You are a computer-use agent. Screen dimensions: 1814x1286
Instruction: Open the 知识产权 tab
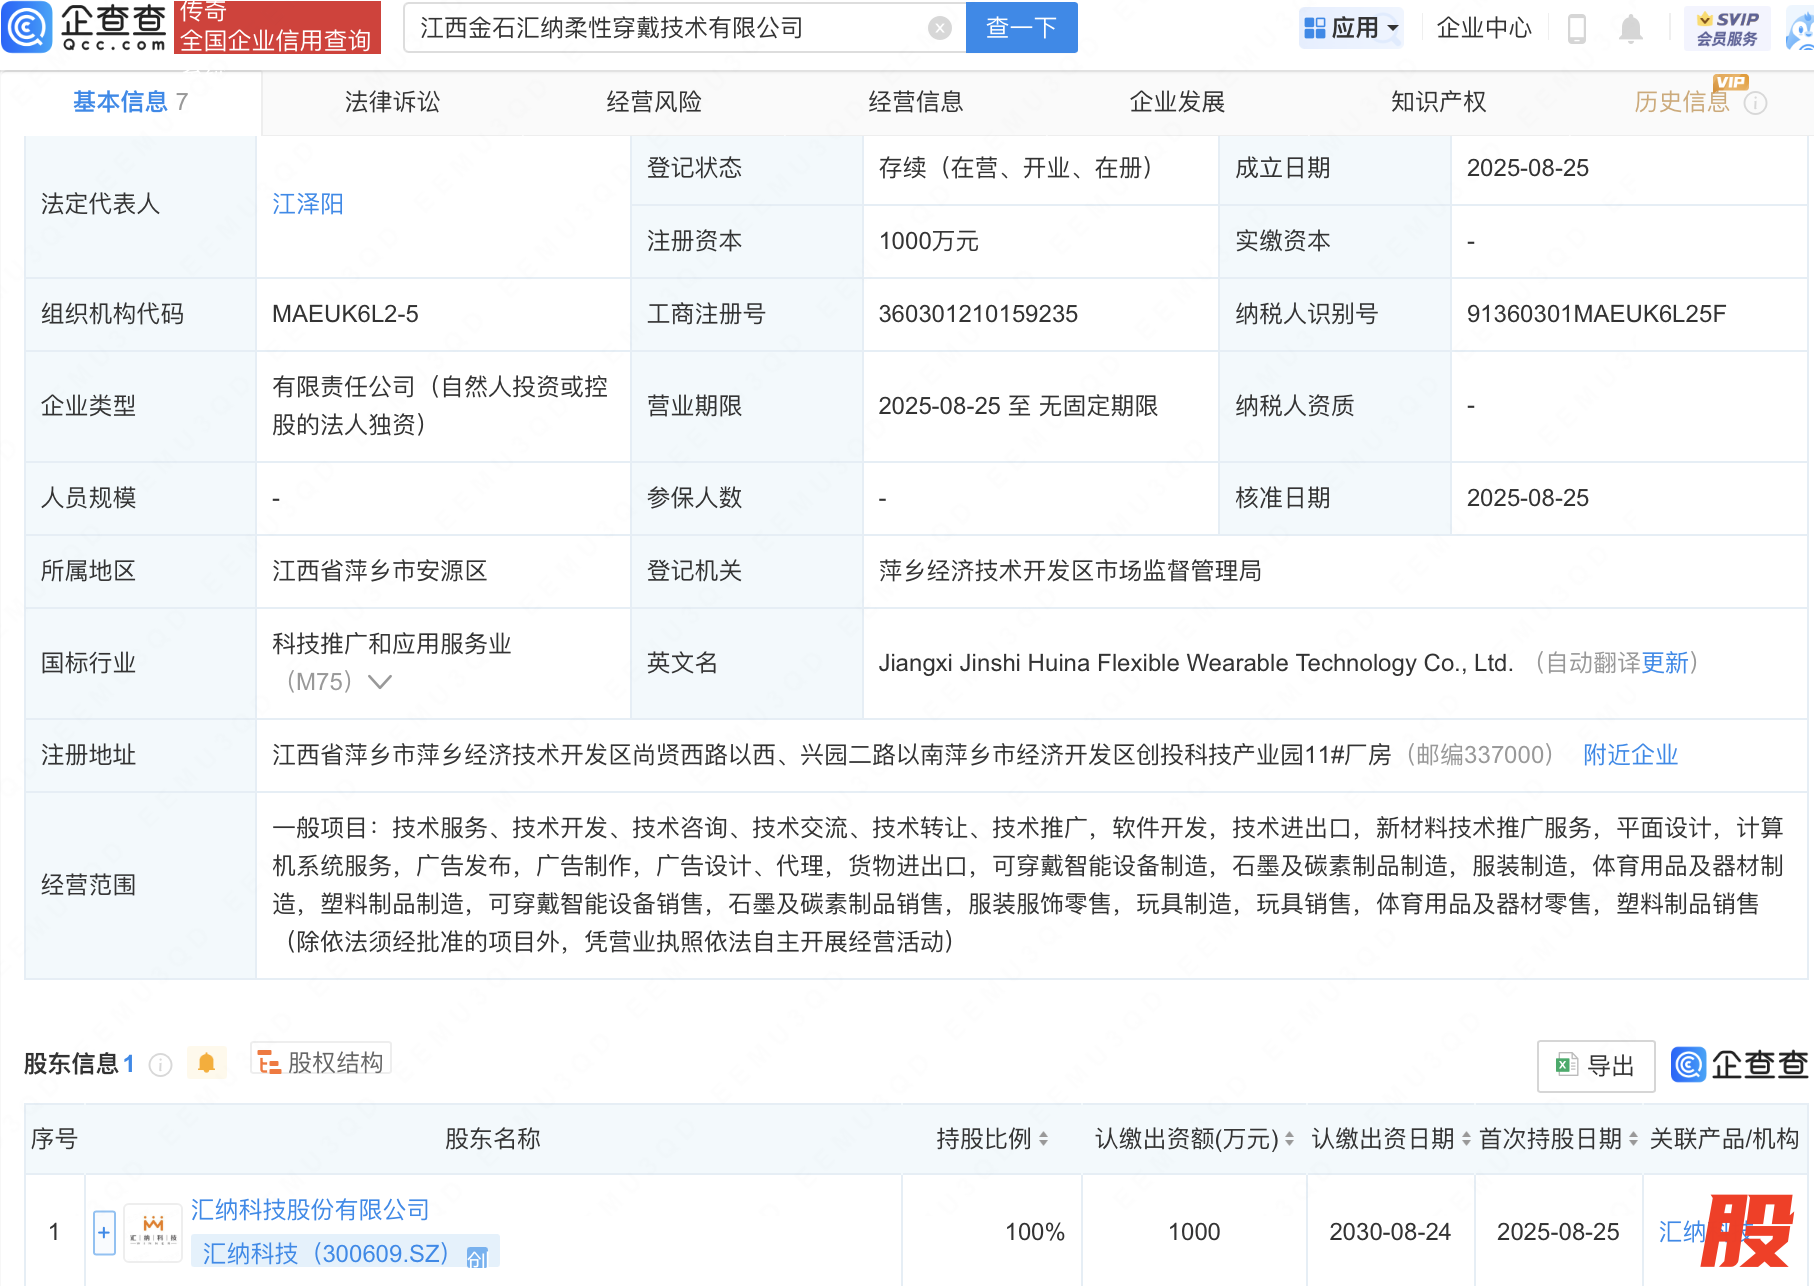(1438, 102)
